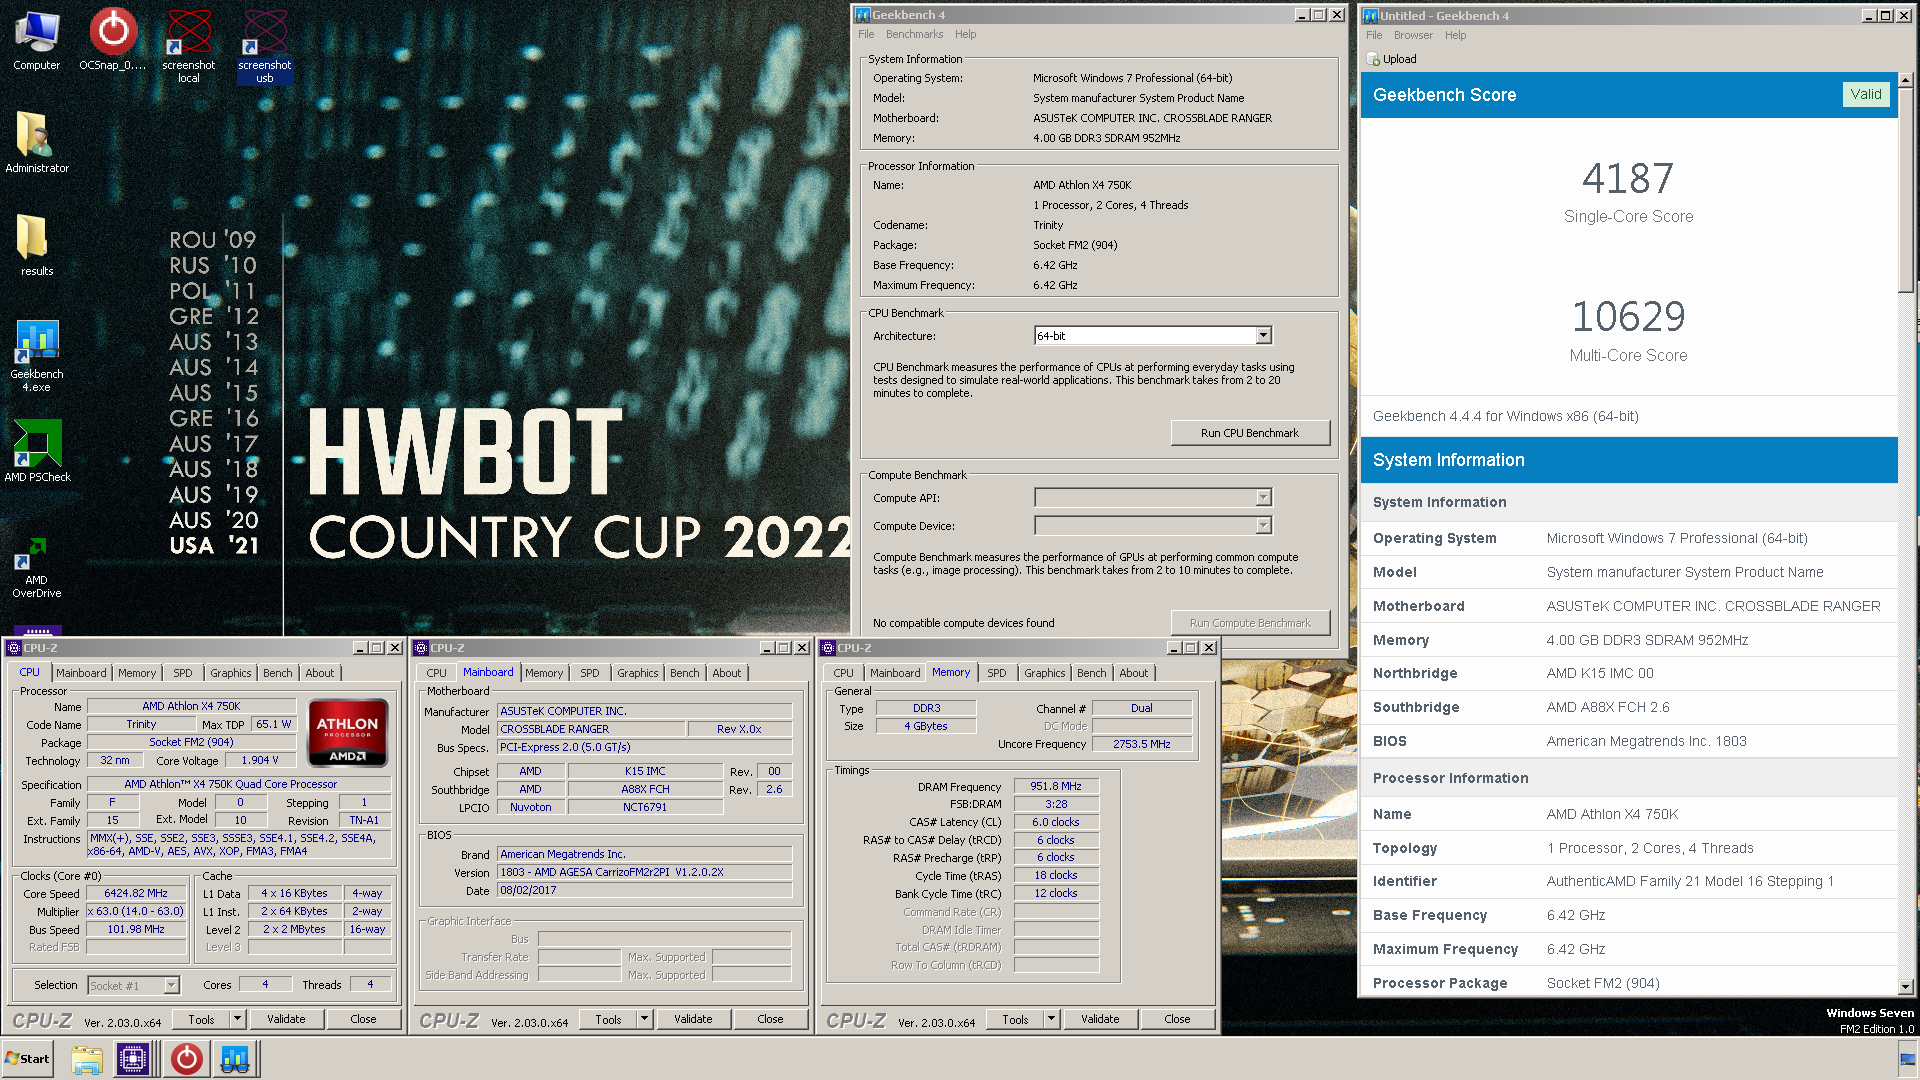This screenshot has width=1920, height=1080.
Task: Click the Core Voltage 1.904 V field
Action: [x=260, y=760]
